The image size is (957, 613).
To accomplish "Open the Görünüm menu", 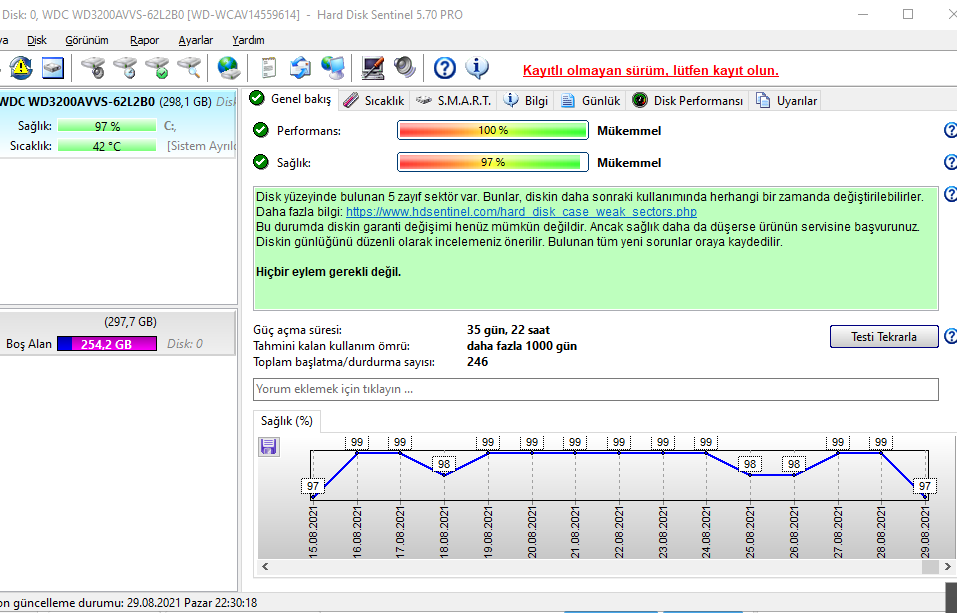I will 87,40.
